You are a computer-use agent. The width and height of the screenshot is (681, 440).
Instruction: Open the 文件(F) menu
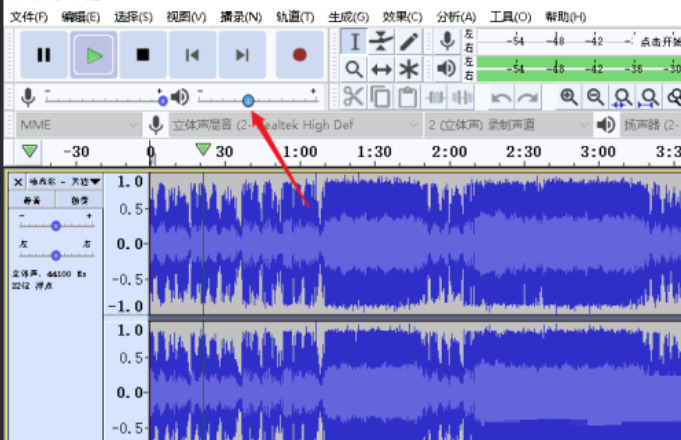coord(29,17)
